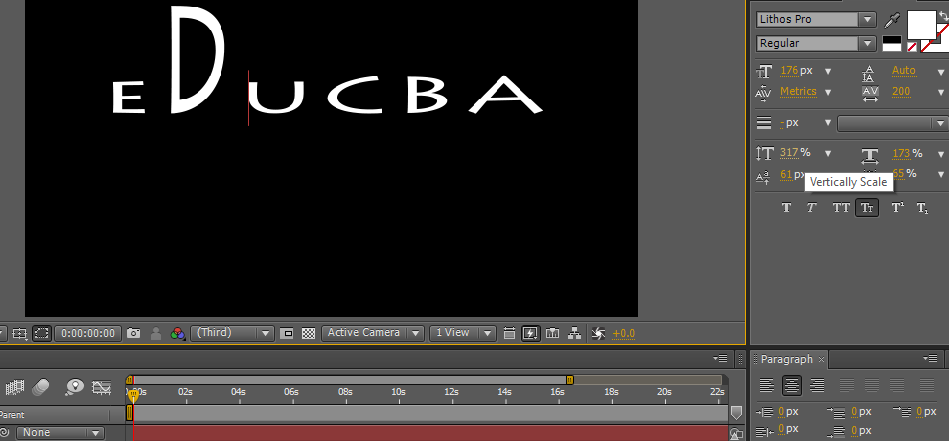Image resolution: width=949 pixels, height=441 pixels.
Task: Click the stroke width px value
Action: (x=789, y=123)
